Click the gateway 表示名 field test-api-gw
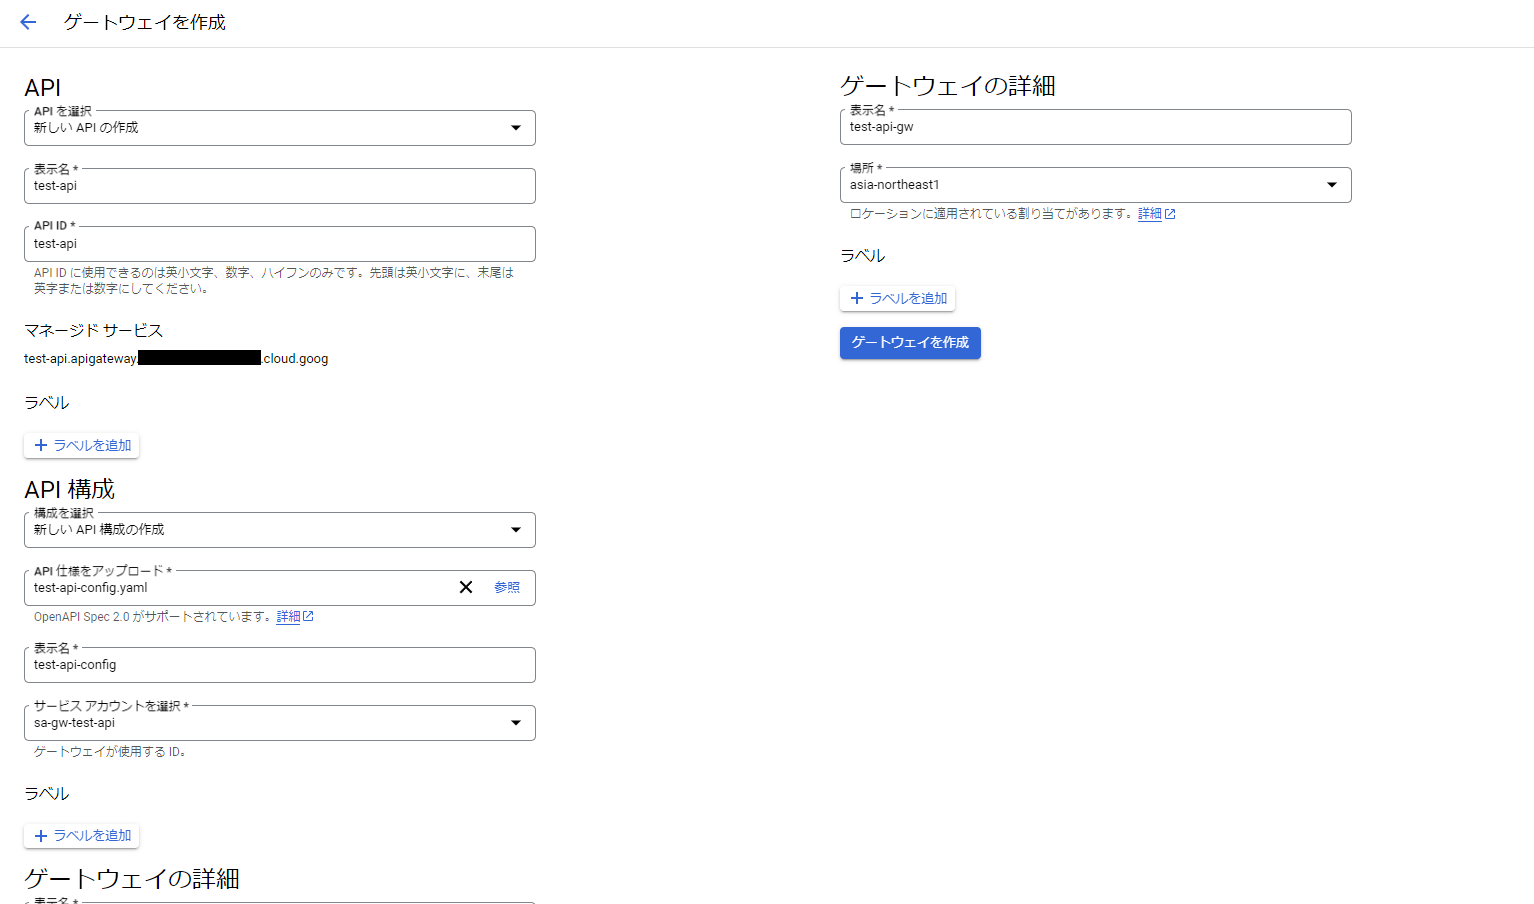The height and width of the screenshot is (904, 1534). click(x=1096, y=127)
